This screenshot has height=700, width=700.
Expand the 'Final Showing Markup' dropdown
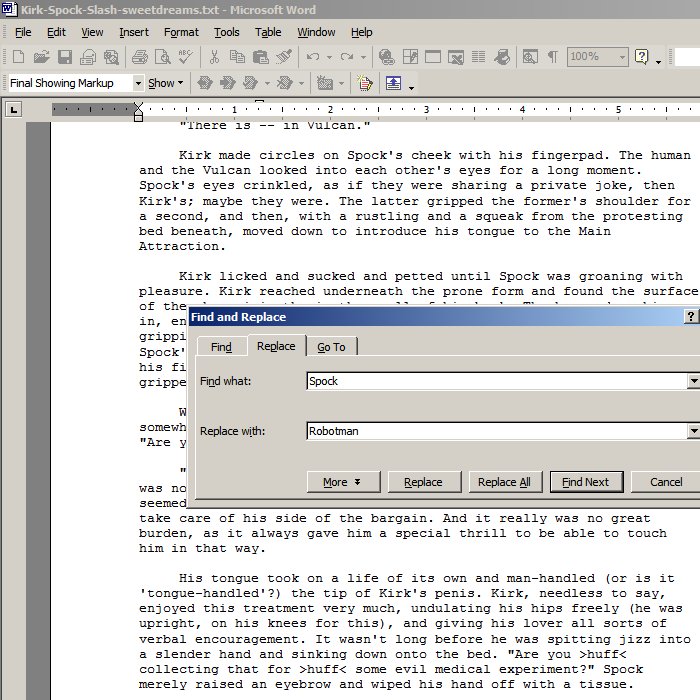138,83
